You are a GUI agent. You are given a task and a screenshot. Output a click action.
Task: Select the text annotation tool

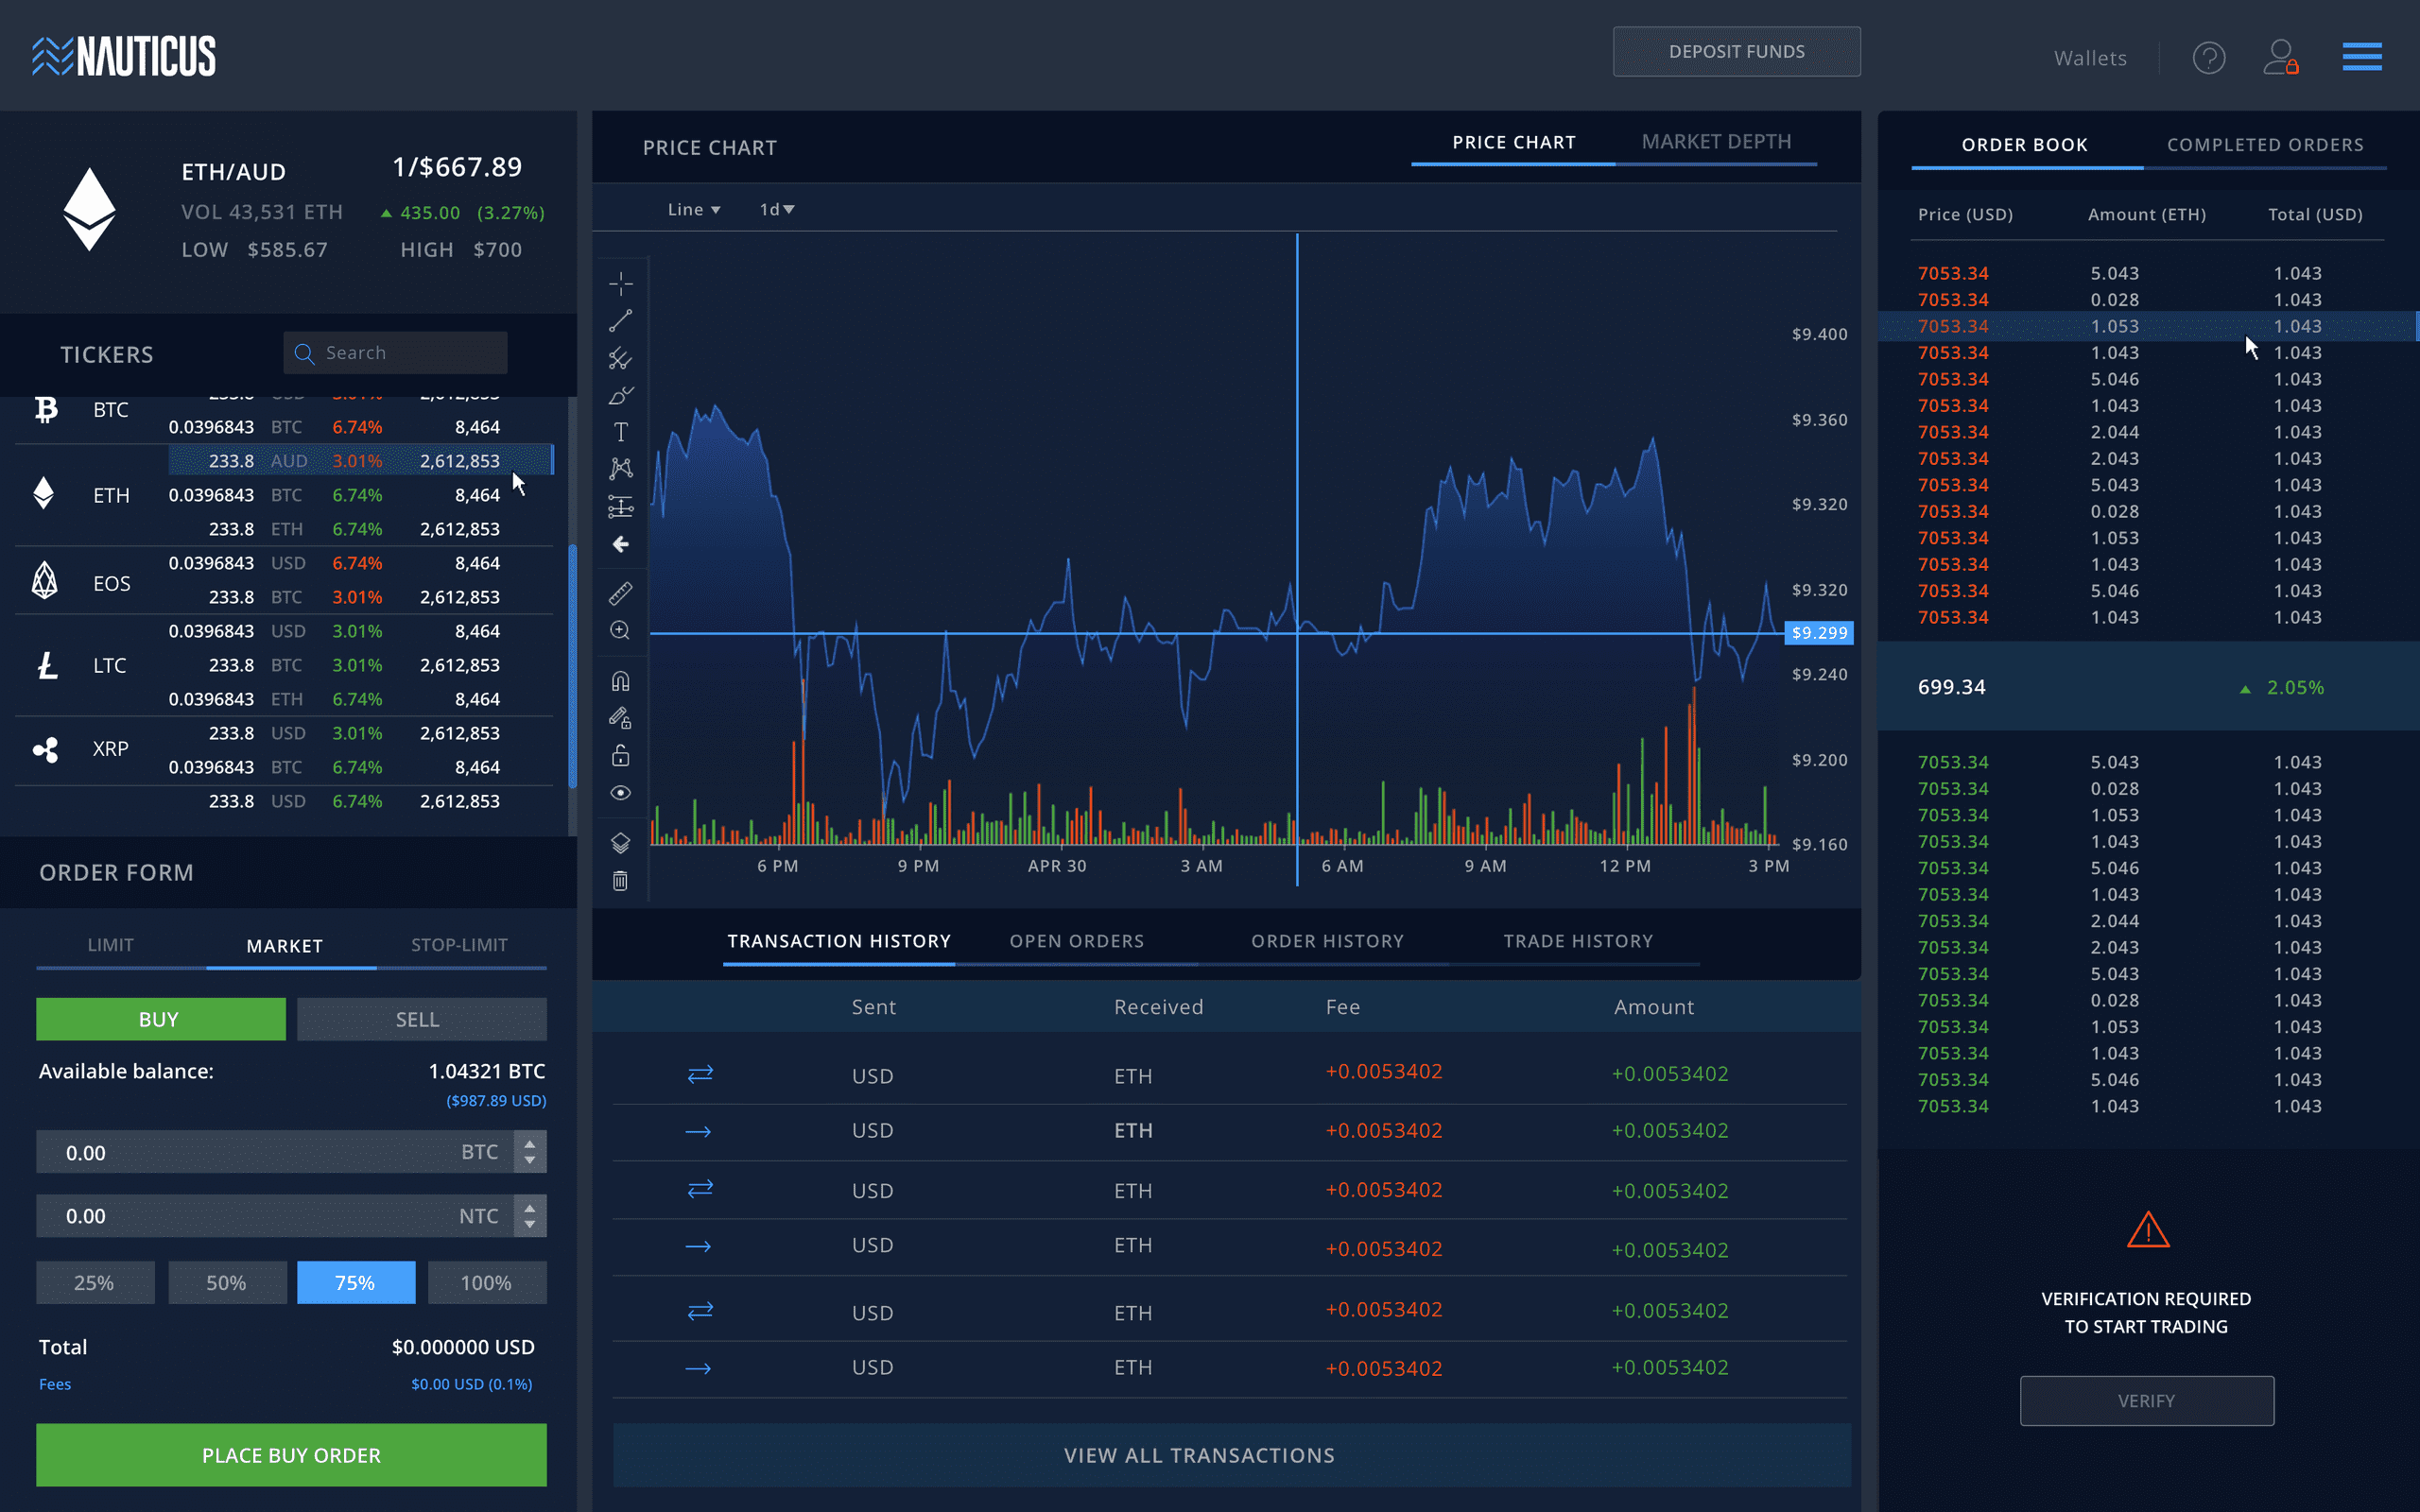(620, 432)
